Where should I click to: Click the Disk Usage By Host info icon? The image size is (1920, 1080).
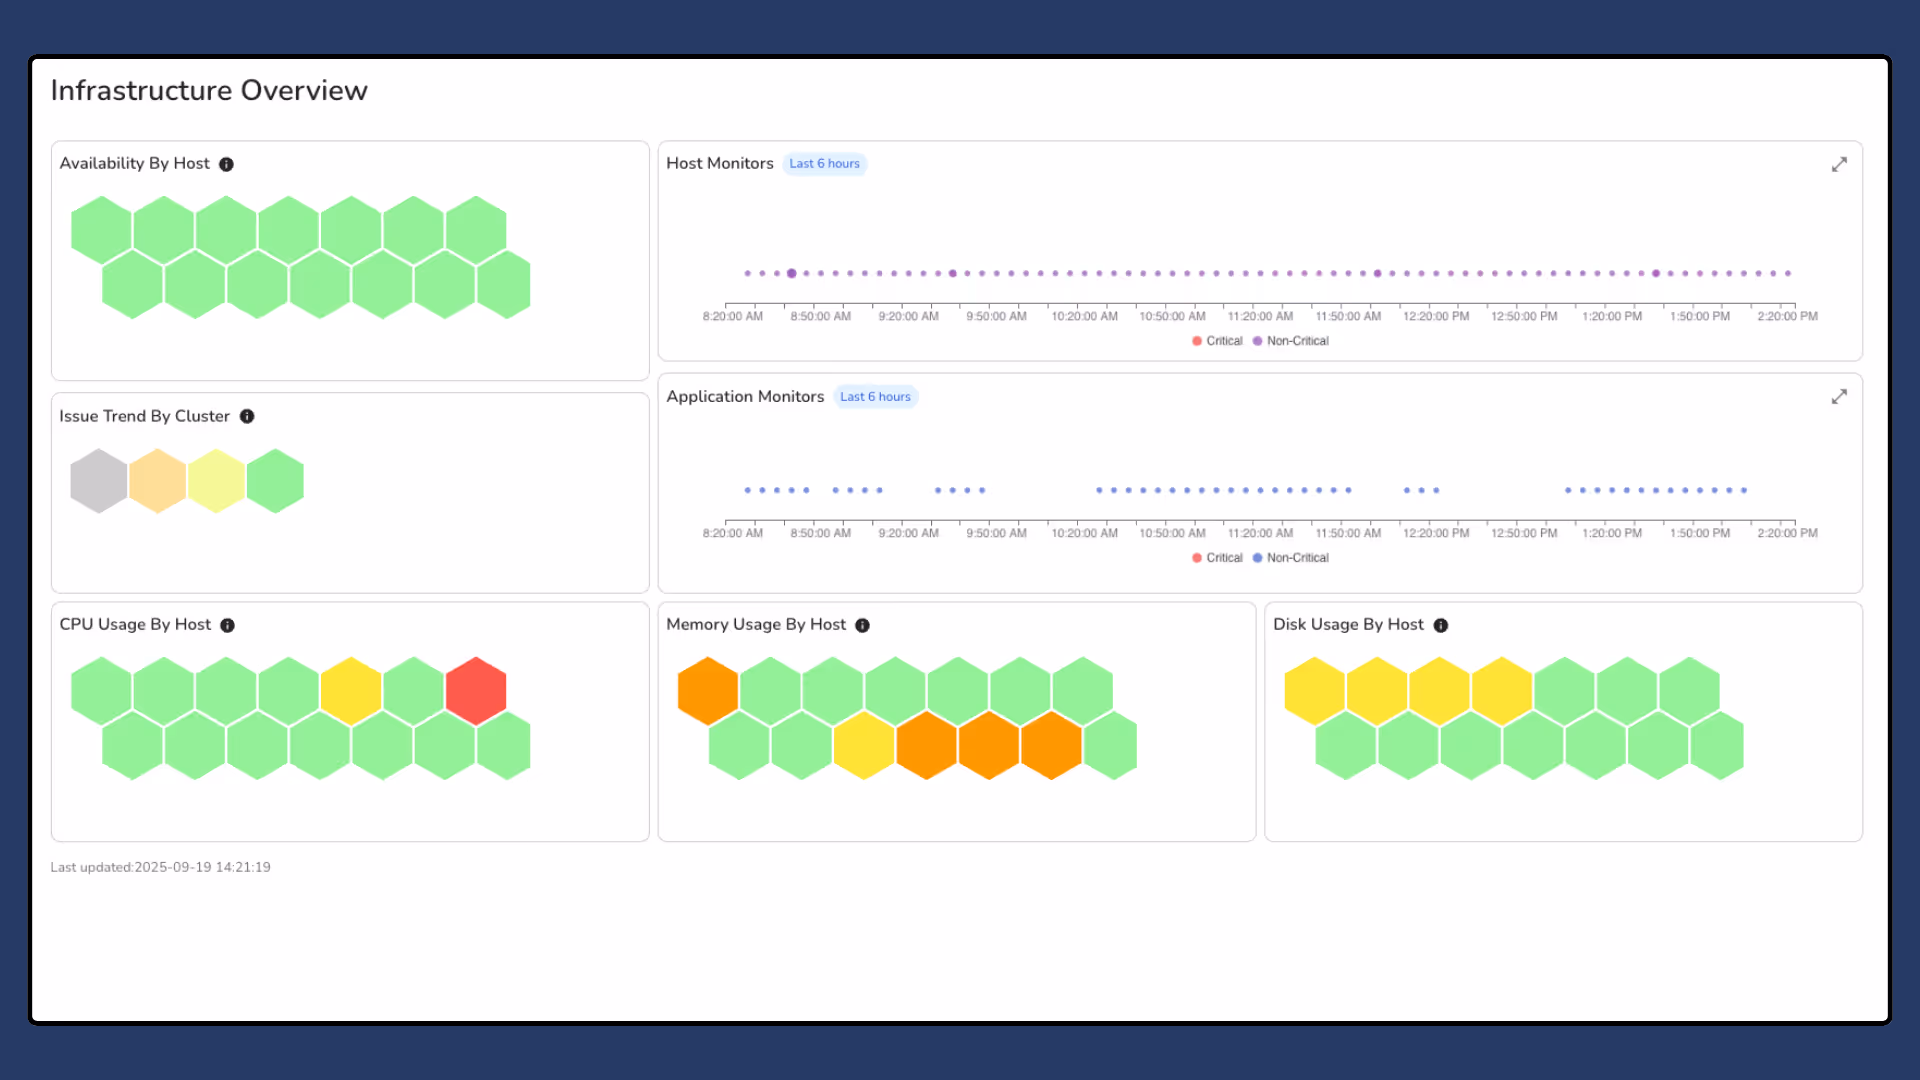pos(1440,625)
